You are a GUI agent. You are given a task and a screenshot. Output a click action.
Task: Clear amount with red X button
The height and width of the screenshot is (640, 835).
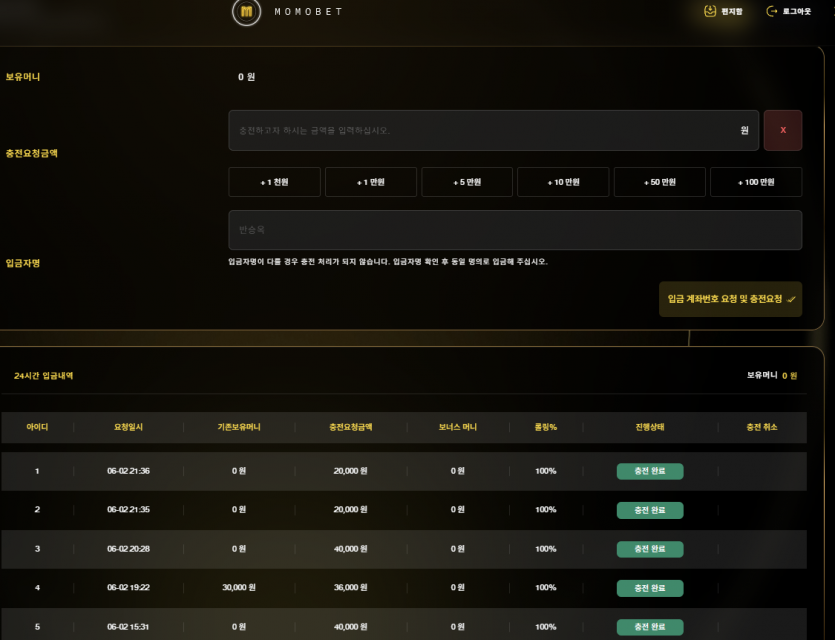(783, 130)
